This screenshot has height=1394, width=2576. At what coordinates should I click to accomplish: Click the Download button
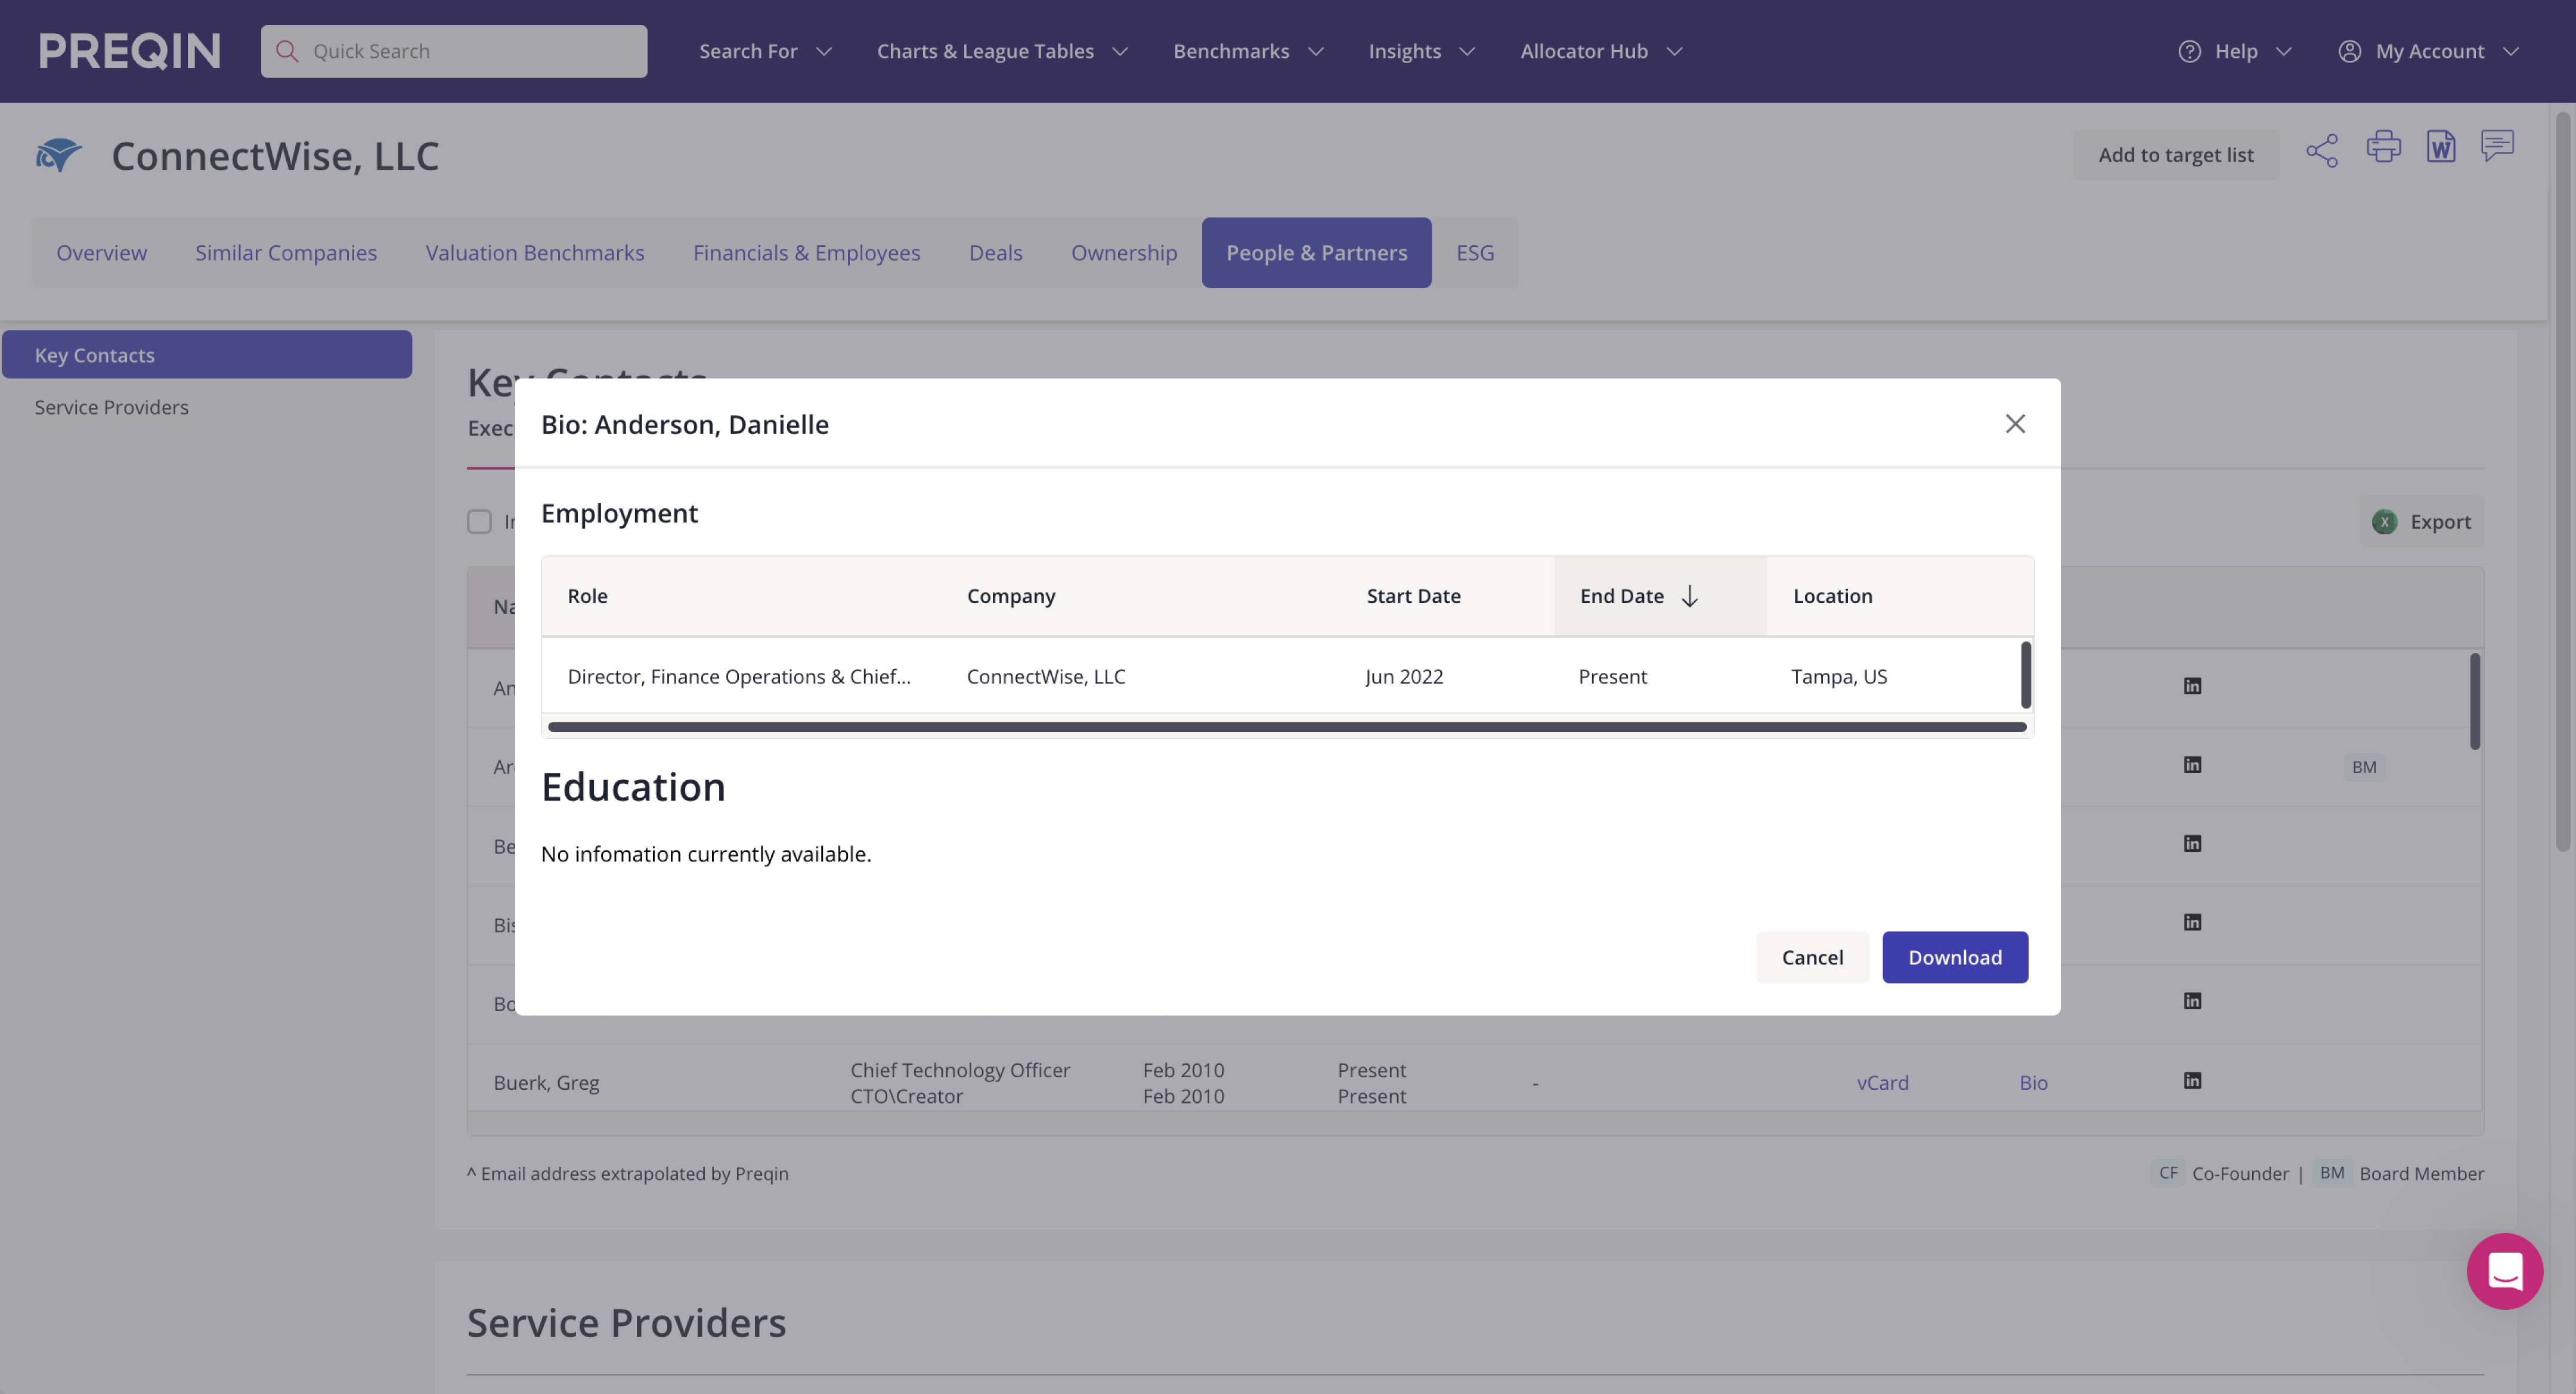coord(1955,957)
